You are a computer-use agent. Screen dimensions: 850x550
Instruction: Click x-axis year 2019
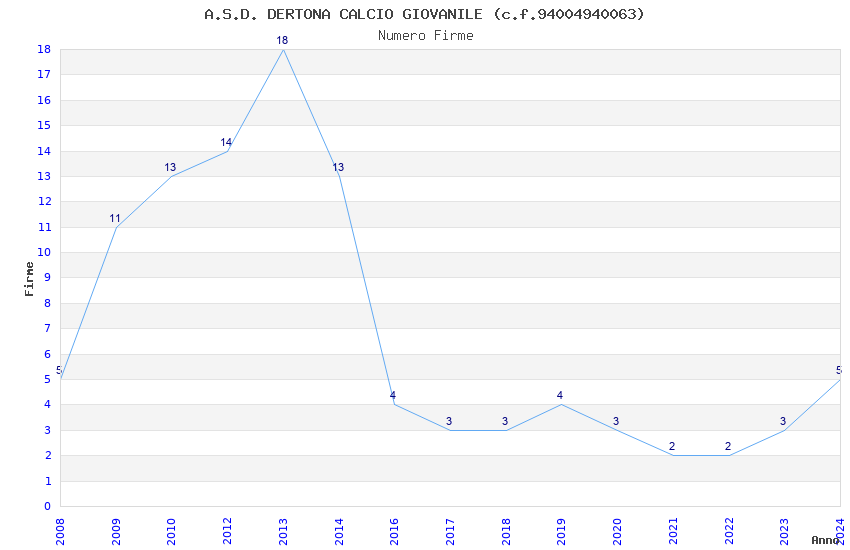click(x=561, y=531)
